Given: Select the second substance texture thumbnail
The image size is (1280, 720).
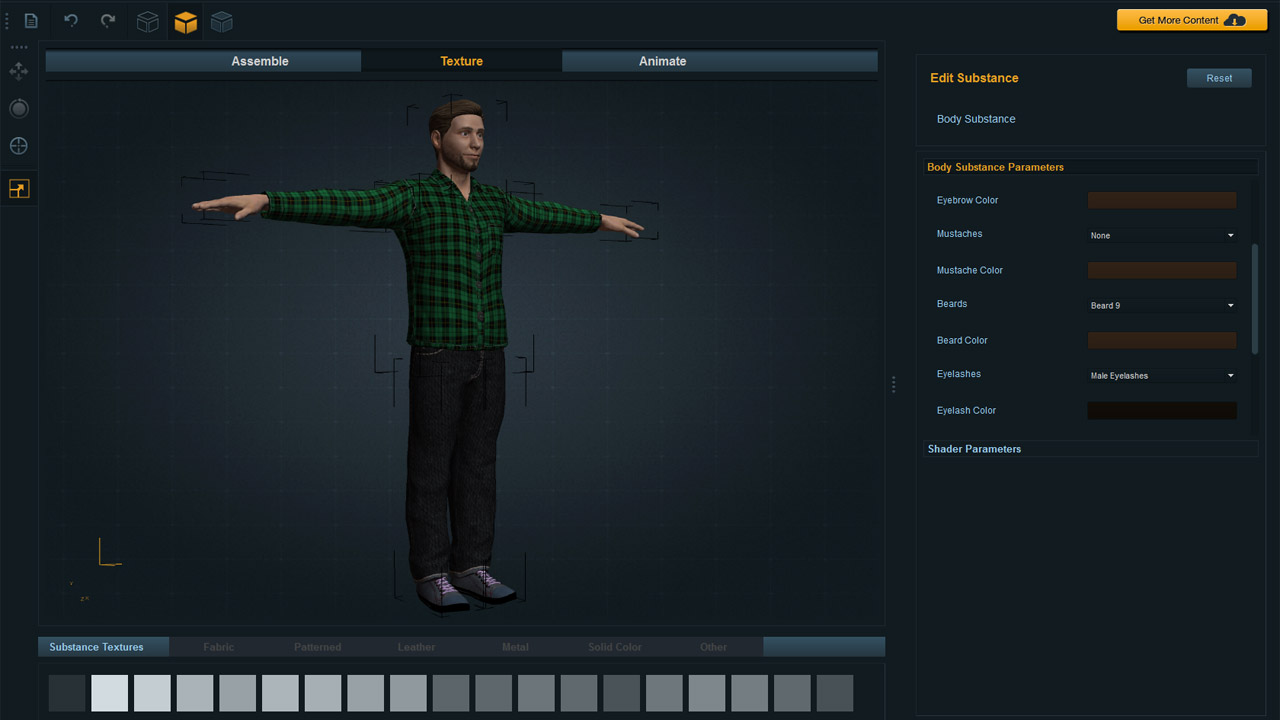Looking at the screenshot, I should [110, 693].
